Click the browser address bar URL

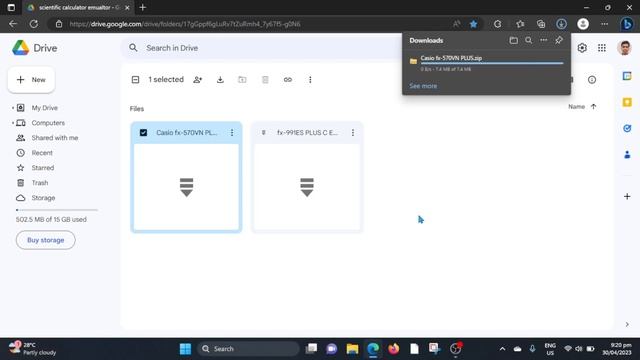185,24
